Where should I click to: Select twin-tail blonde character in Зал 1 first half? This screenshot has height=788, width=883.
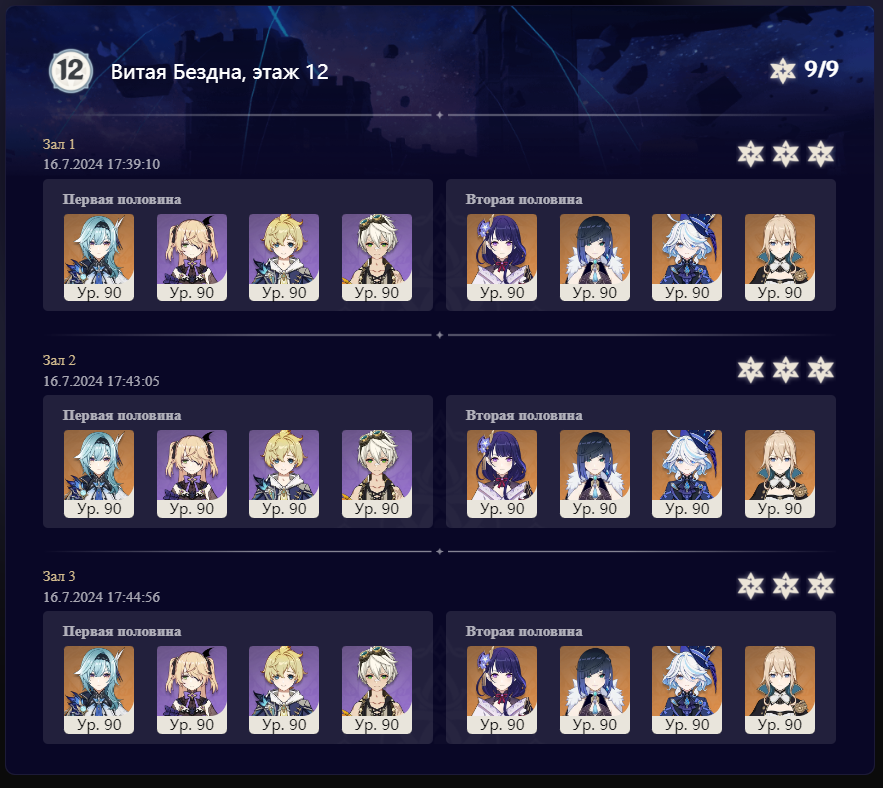(191, 257)
